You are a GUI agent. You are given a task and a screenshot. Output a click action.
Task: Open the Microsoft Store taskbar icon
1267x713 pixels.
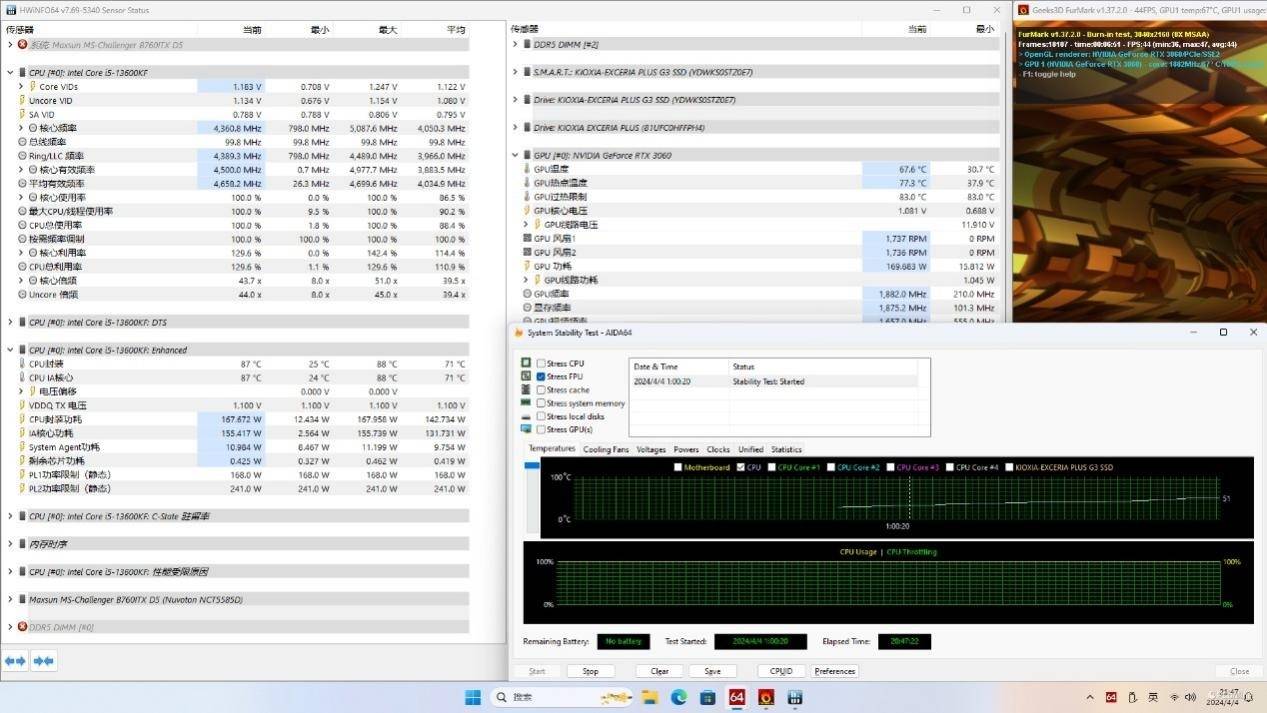708,697
